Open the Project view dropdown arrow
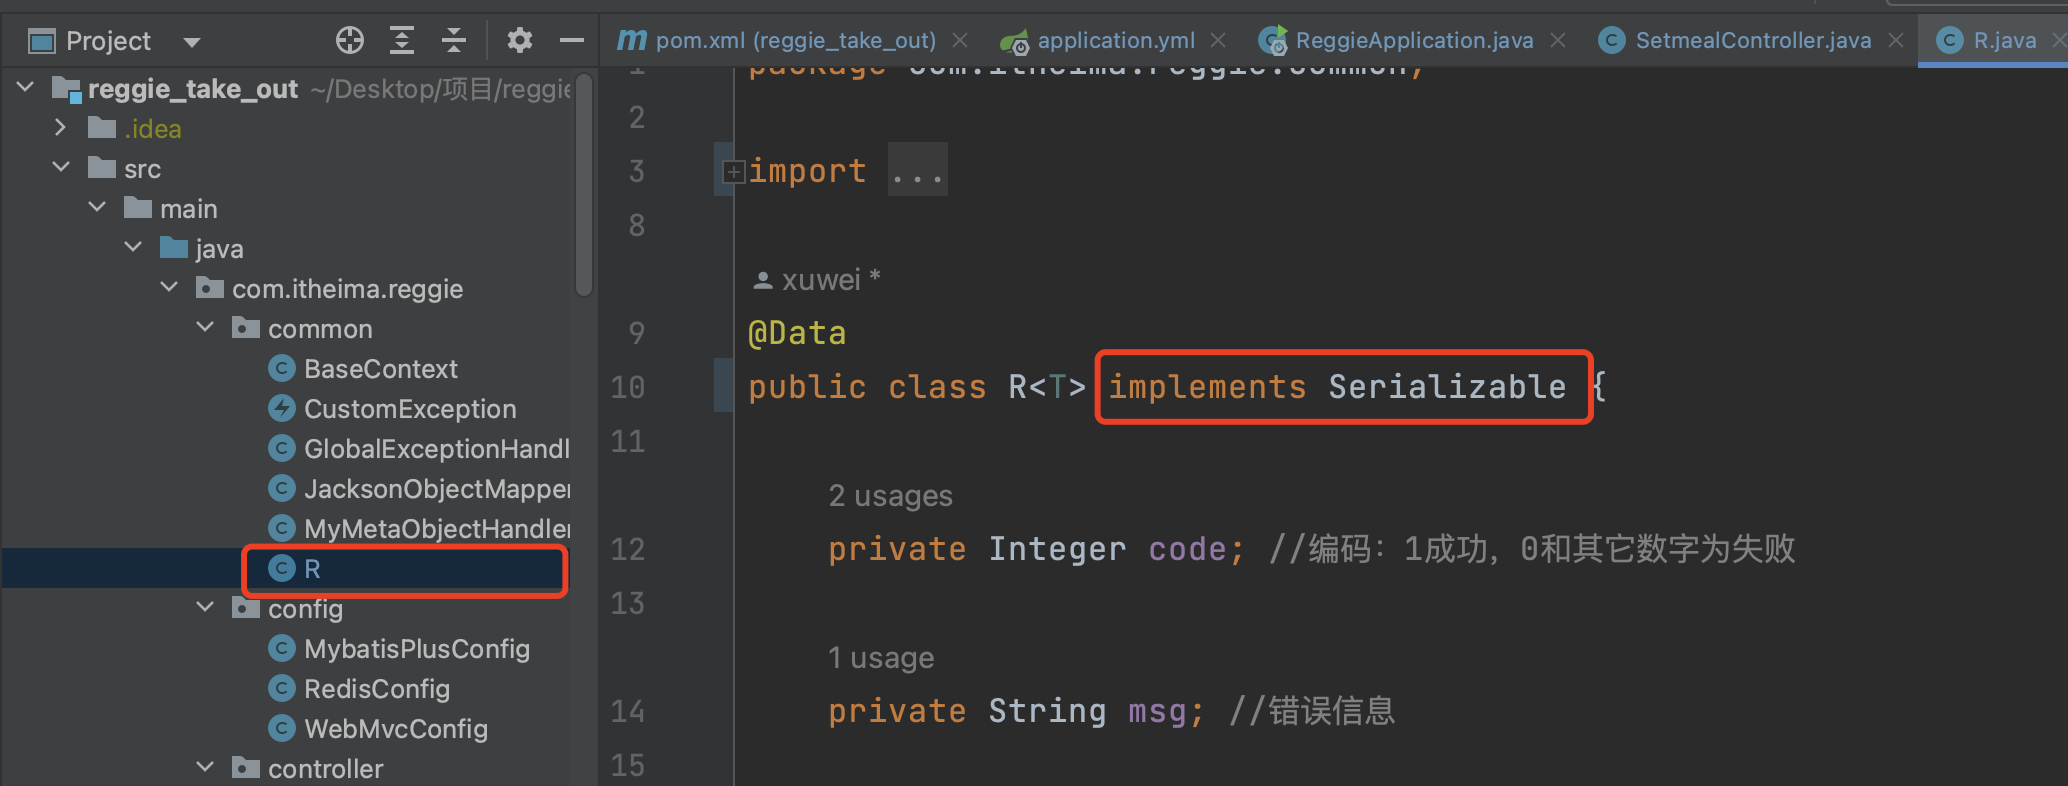 [192, 42]
